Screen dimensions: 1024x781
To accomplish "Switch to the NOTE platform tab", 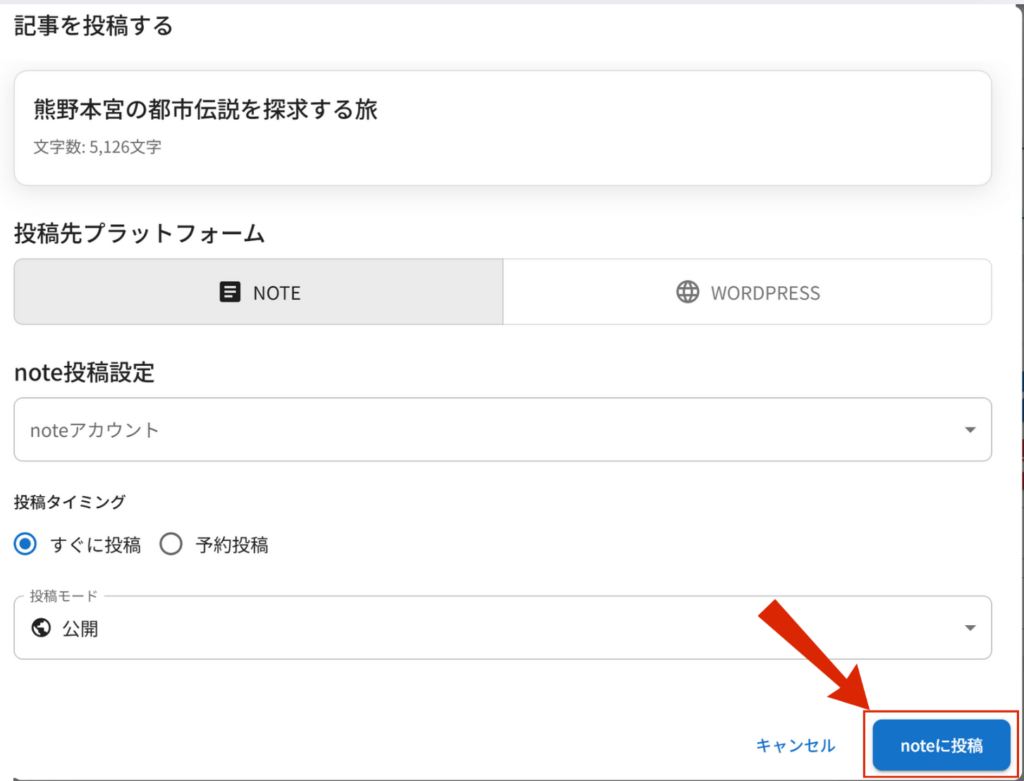I will tap(258, 293).
